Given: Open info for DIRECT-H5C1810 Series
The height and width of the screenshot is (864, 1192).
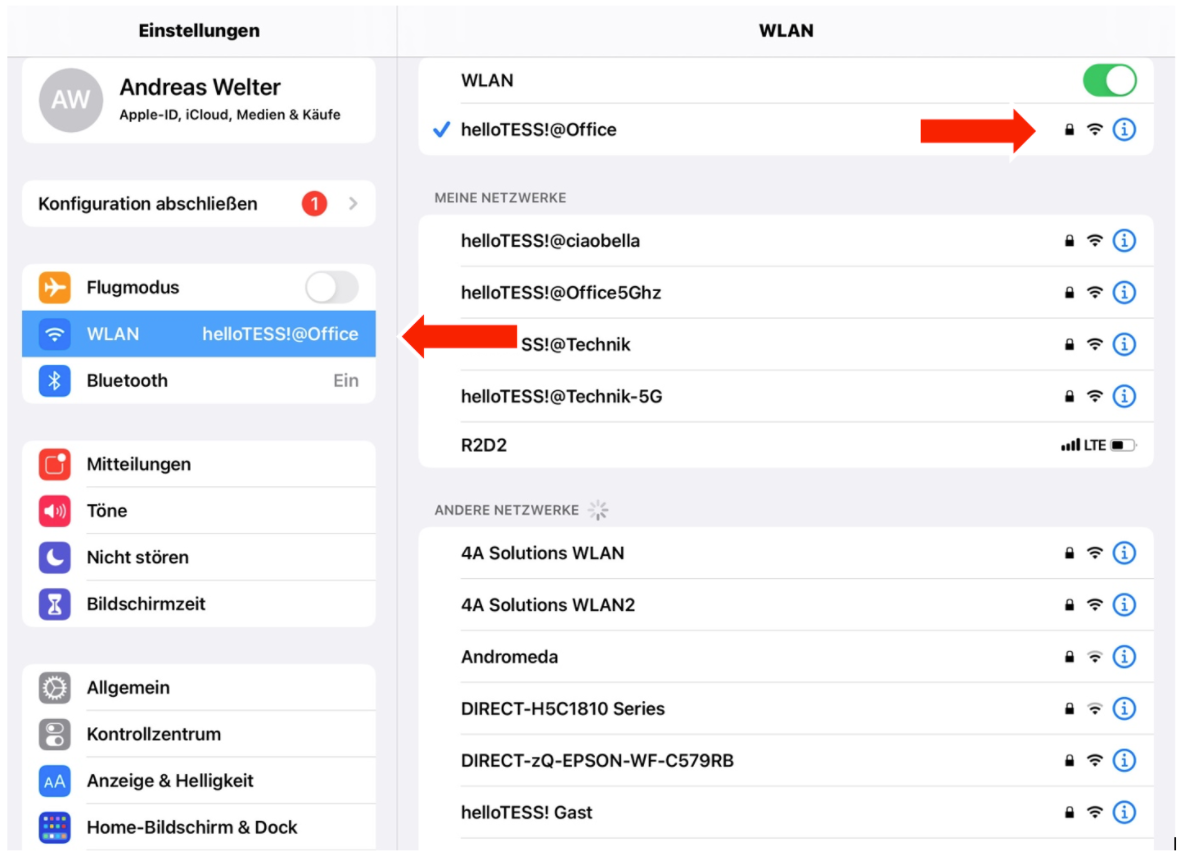Looking at the screenshot, I should (x=1124, y=708).
